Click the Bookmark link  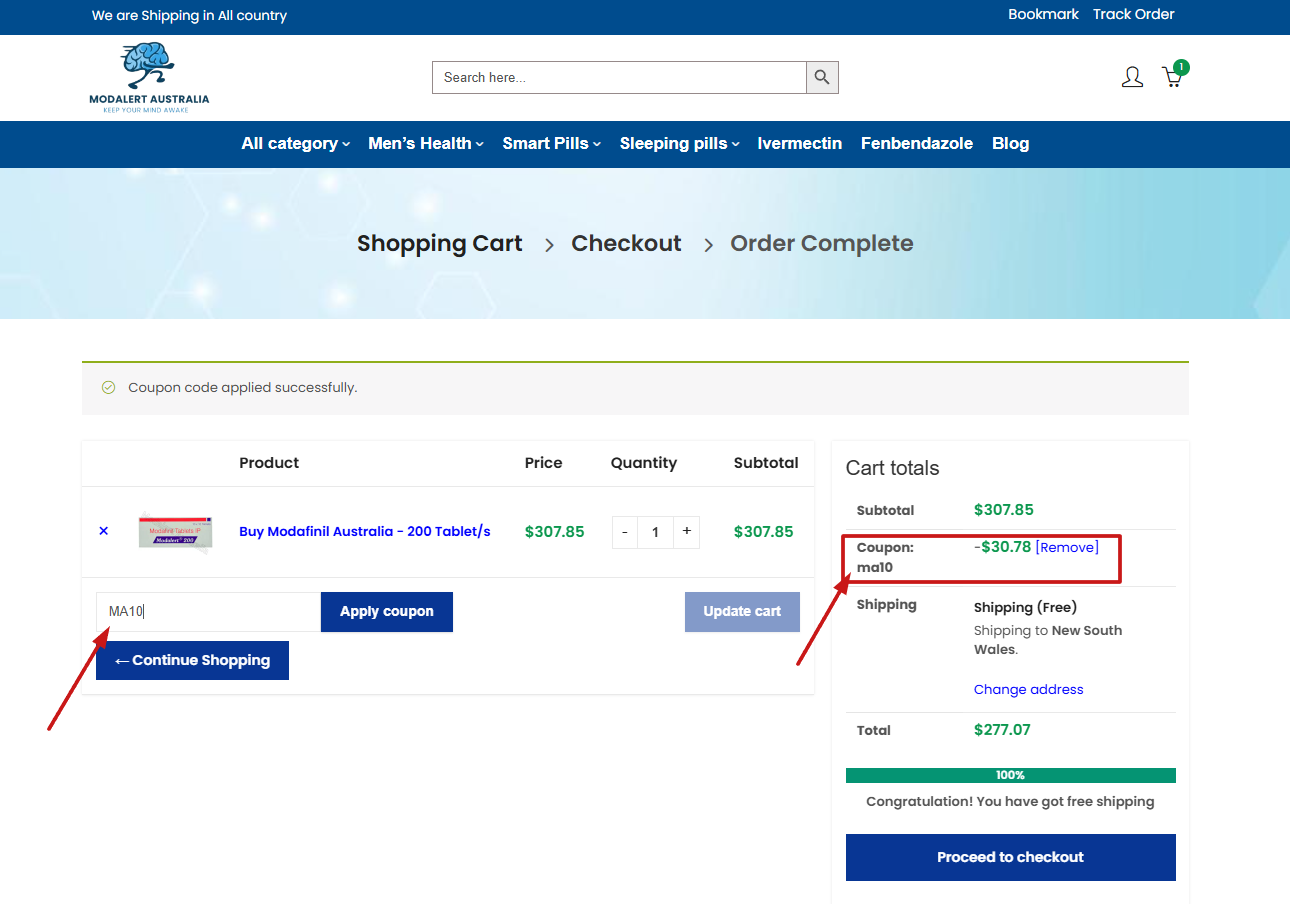[x=1043, y=14]
